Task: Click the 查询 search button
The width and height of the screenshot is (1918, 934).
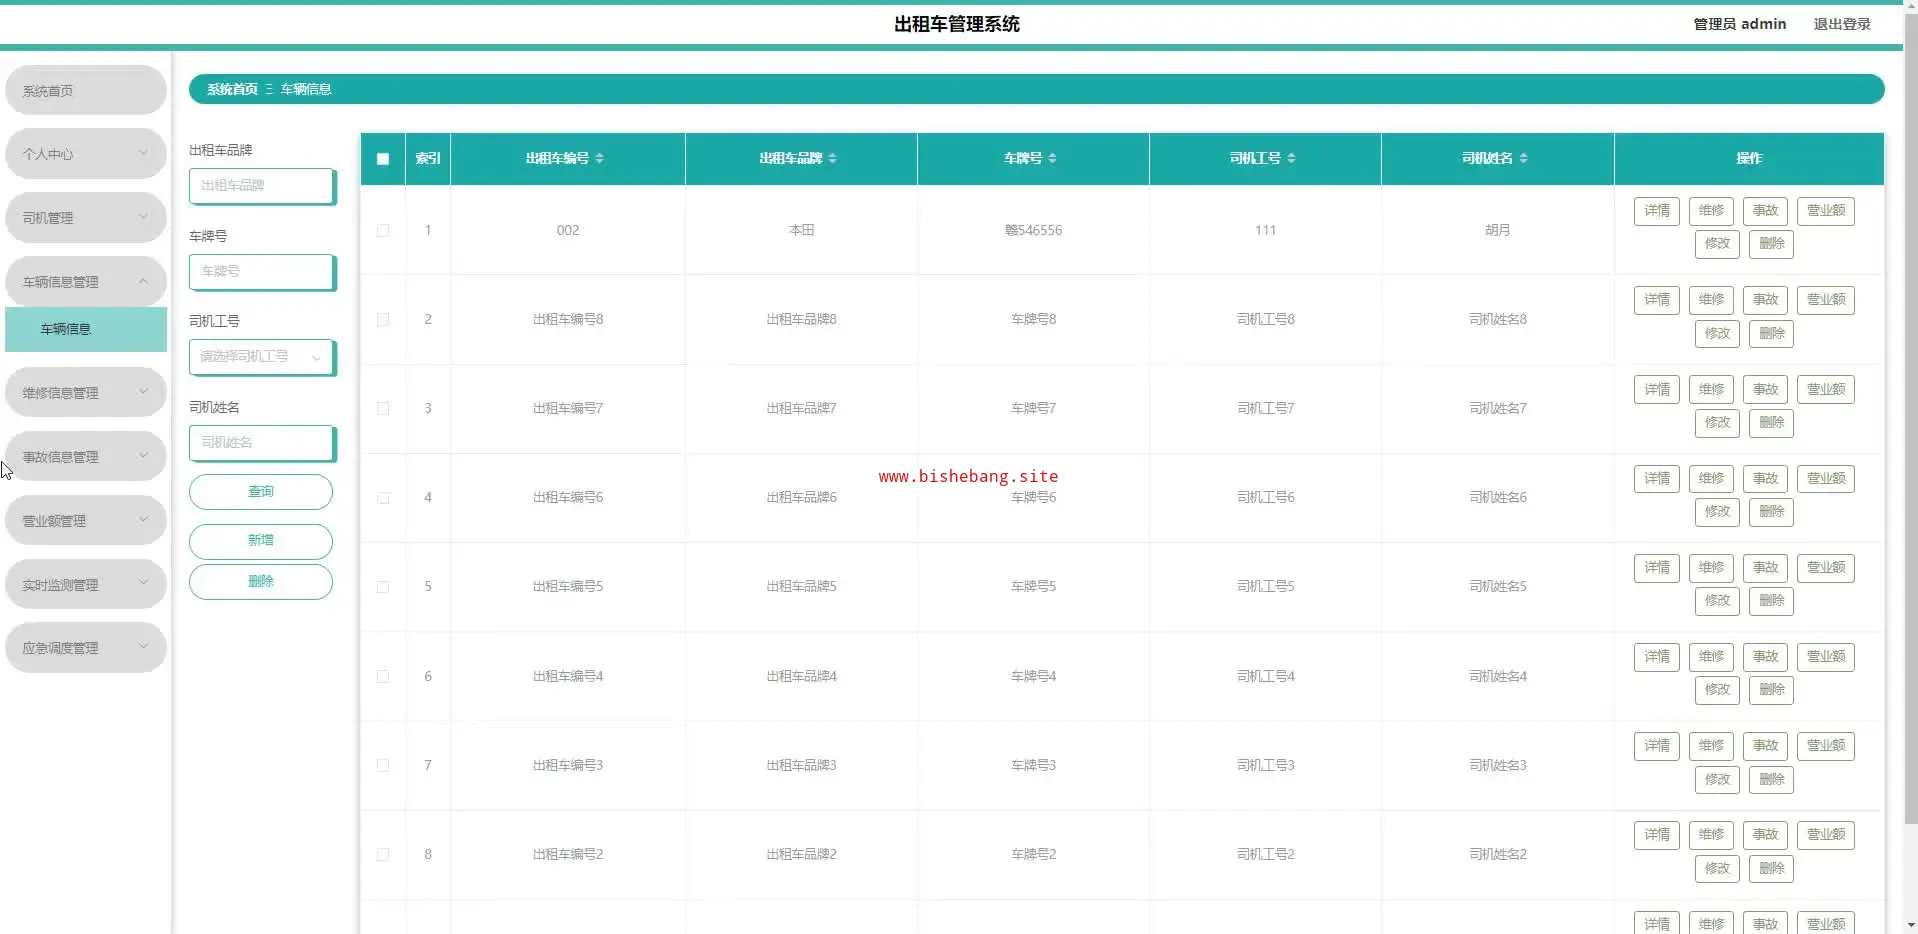Action: [x=261, y=492]
